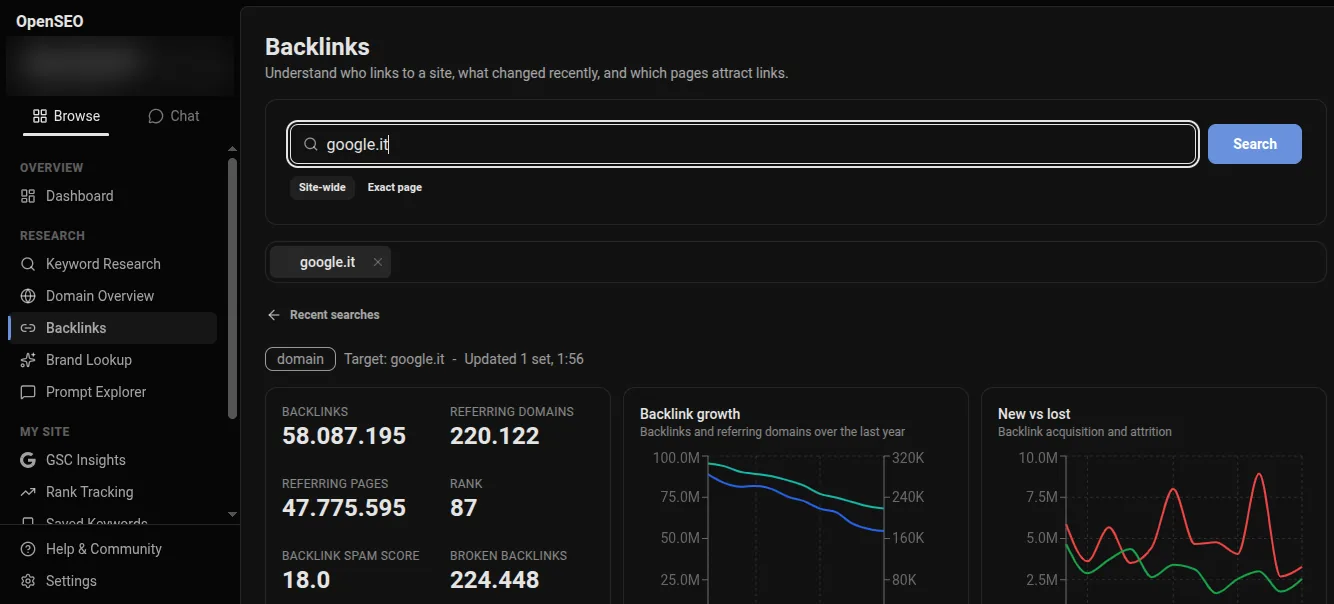Click the Domain Overview globe icon
1334x604 pixels.
(x=28, y=296)
